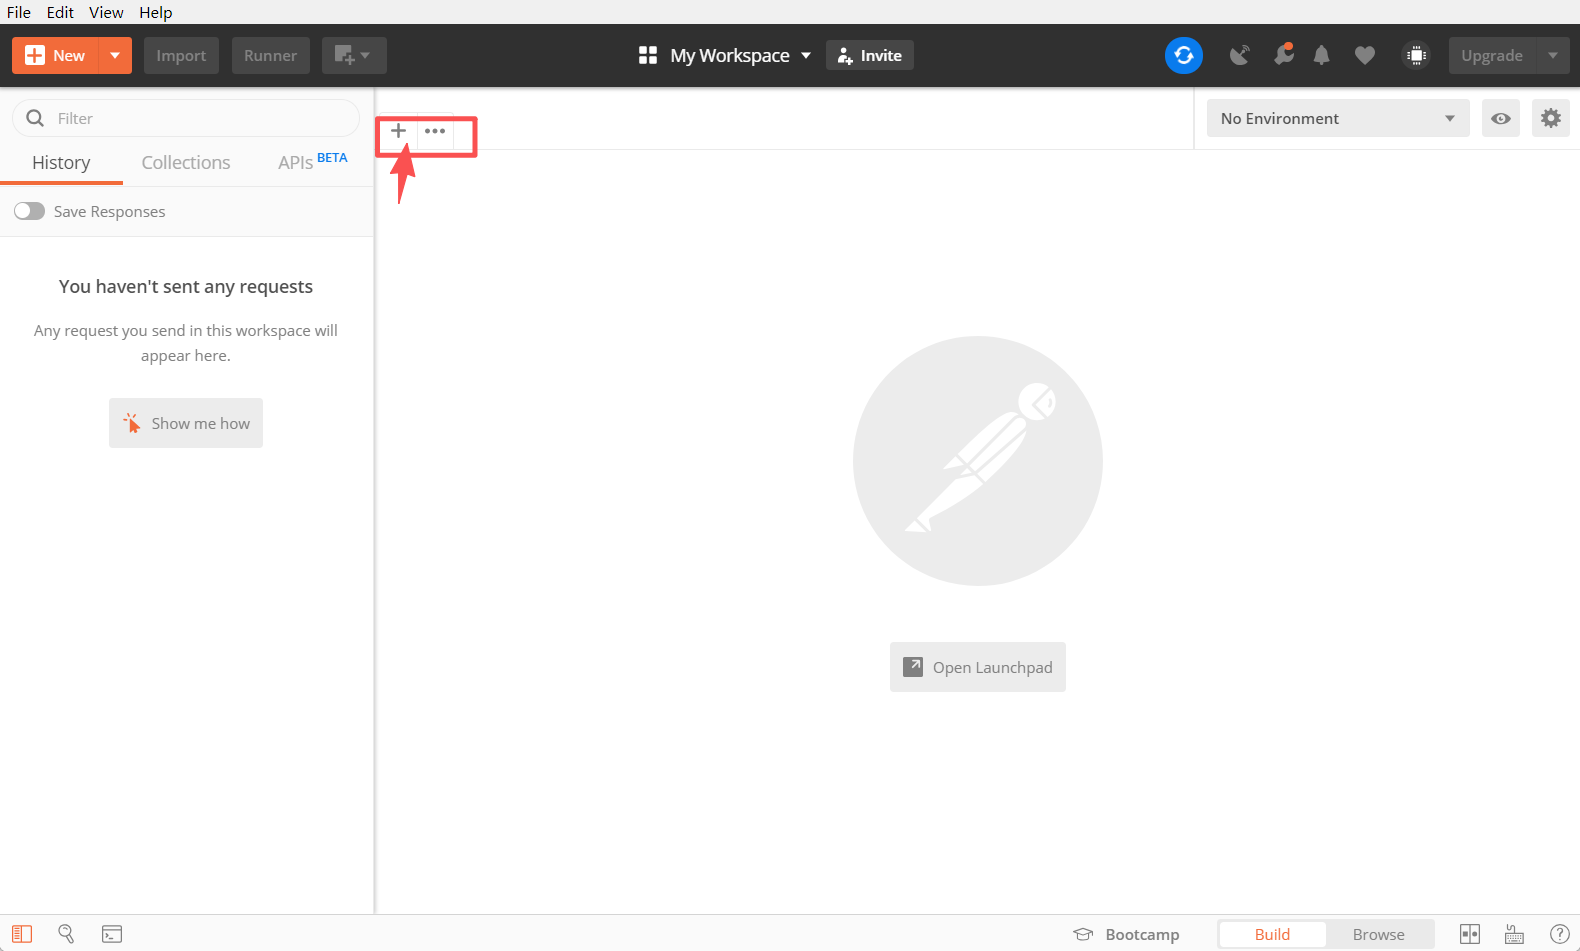
Task: Toggle the two pane view icon
Action: pos(1470,934)
